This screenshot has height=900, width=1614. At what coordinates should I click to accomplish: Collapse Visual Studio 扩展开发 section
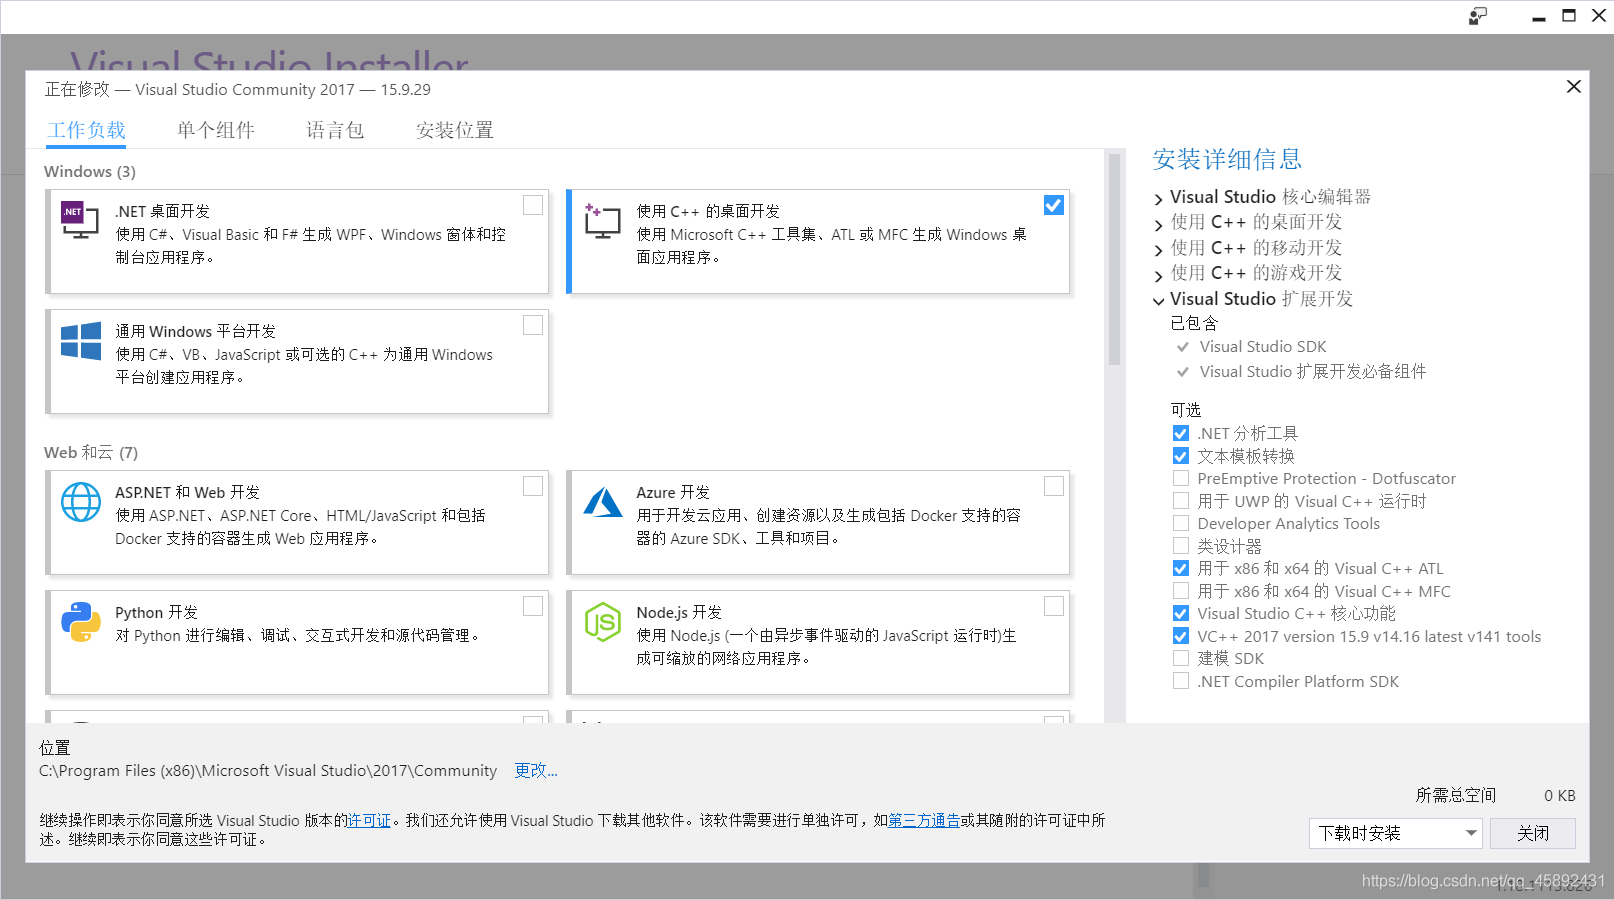click(x=1159, y=300)
